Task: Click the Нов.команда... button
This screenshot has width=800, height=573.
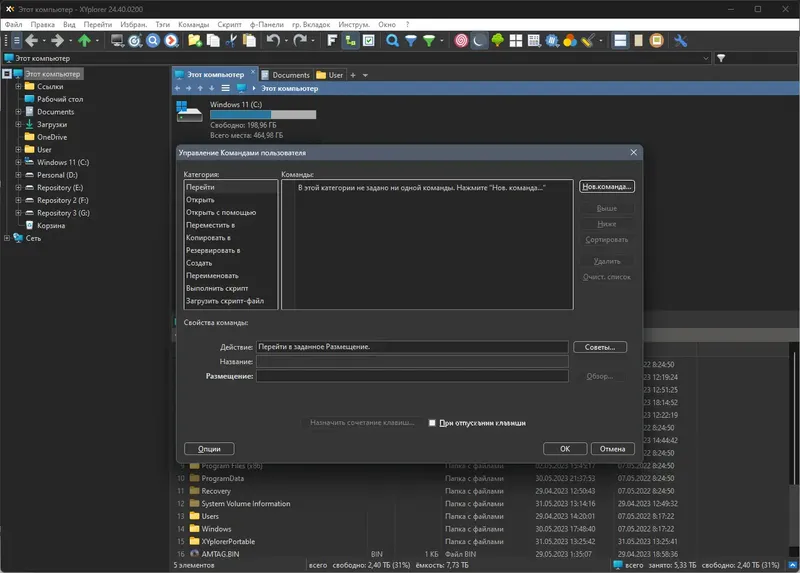Action: (x=607, y=187)
